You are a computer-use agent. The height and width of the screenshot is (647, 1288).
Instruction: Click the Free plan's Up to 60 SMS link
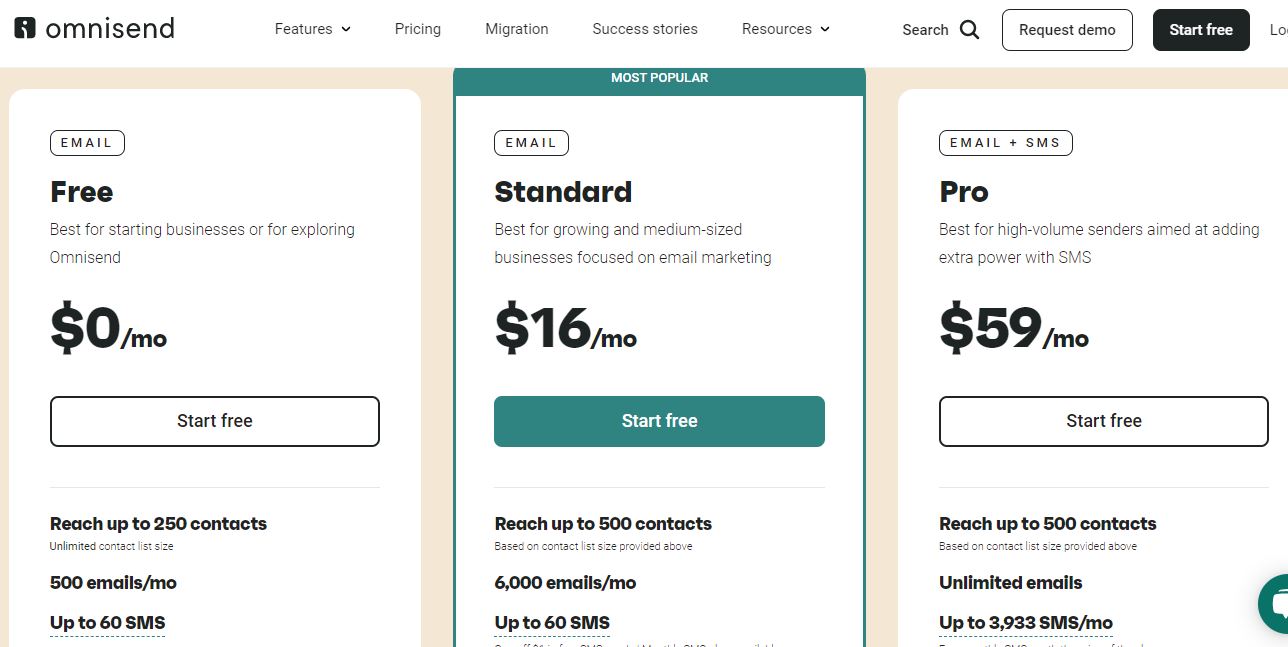pos(107,622)
